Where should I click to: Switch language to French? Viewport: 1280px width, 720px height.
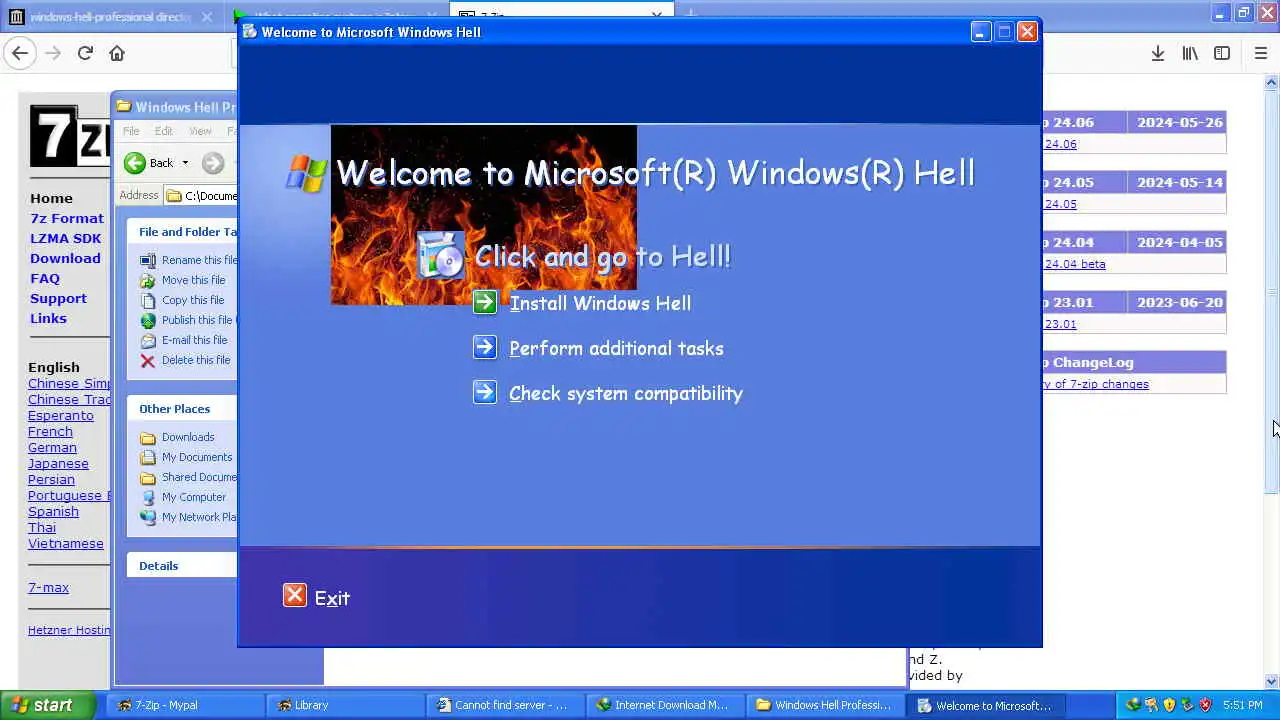(50, 431)
